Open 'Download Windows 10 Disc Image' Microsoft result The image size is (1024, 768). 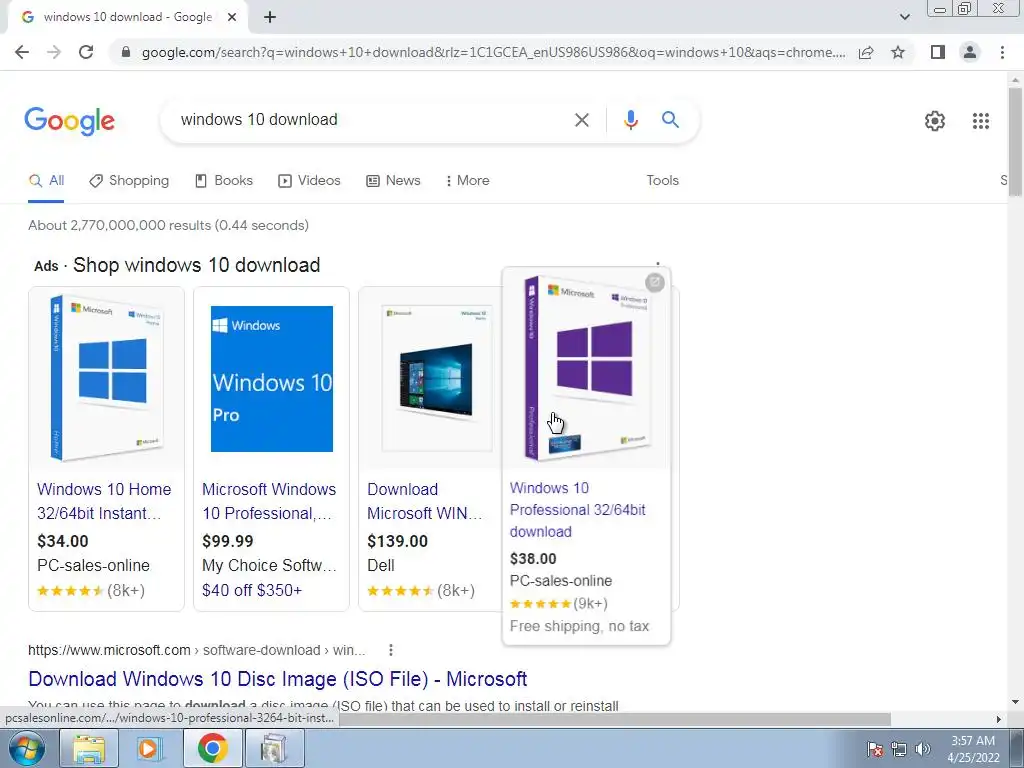(x=278, y=679)
